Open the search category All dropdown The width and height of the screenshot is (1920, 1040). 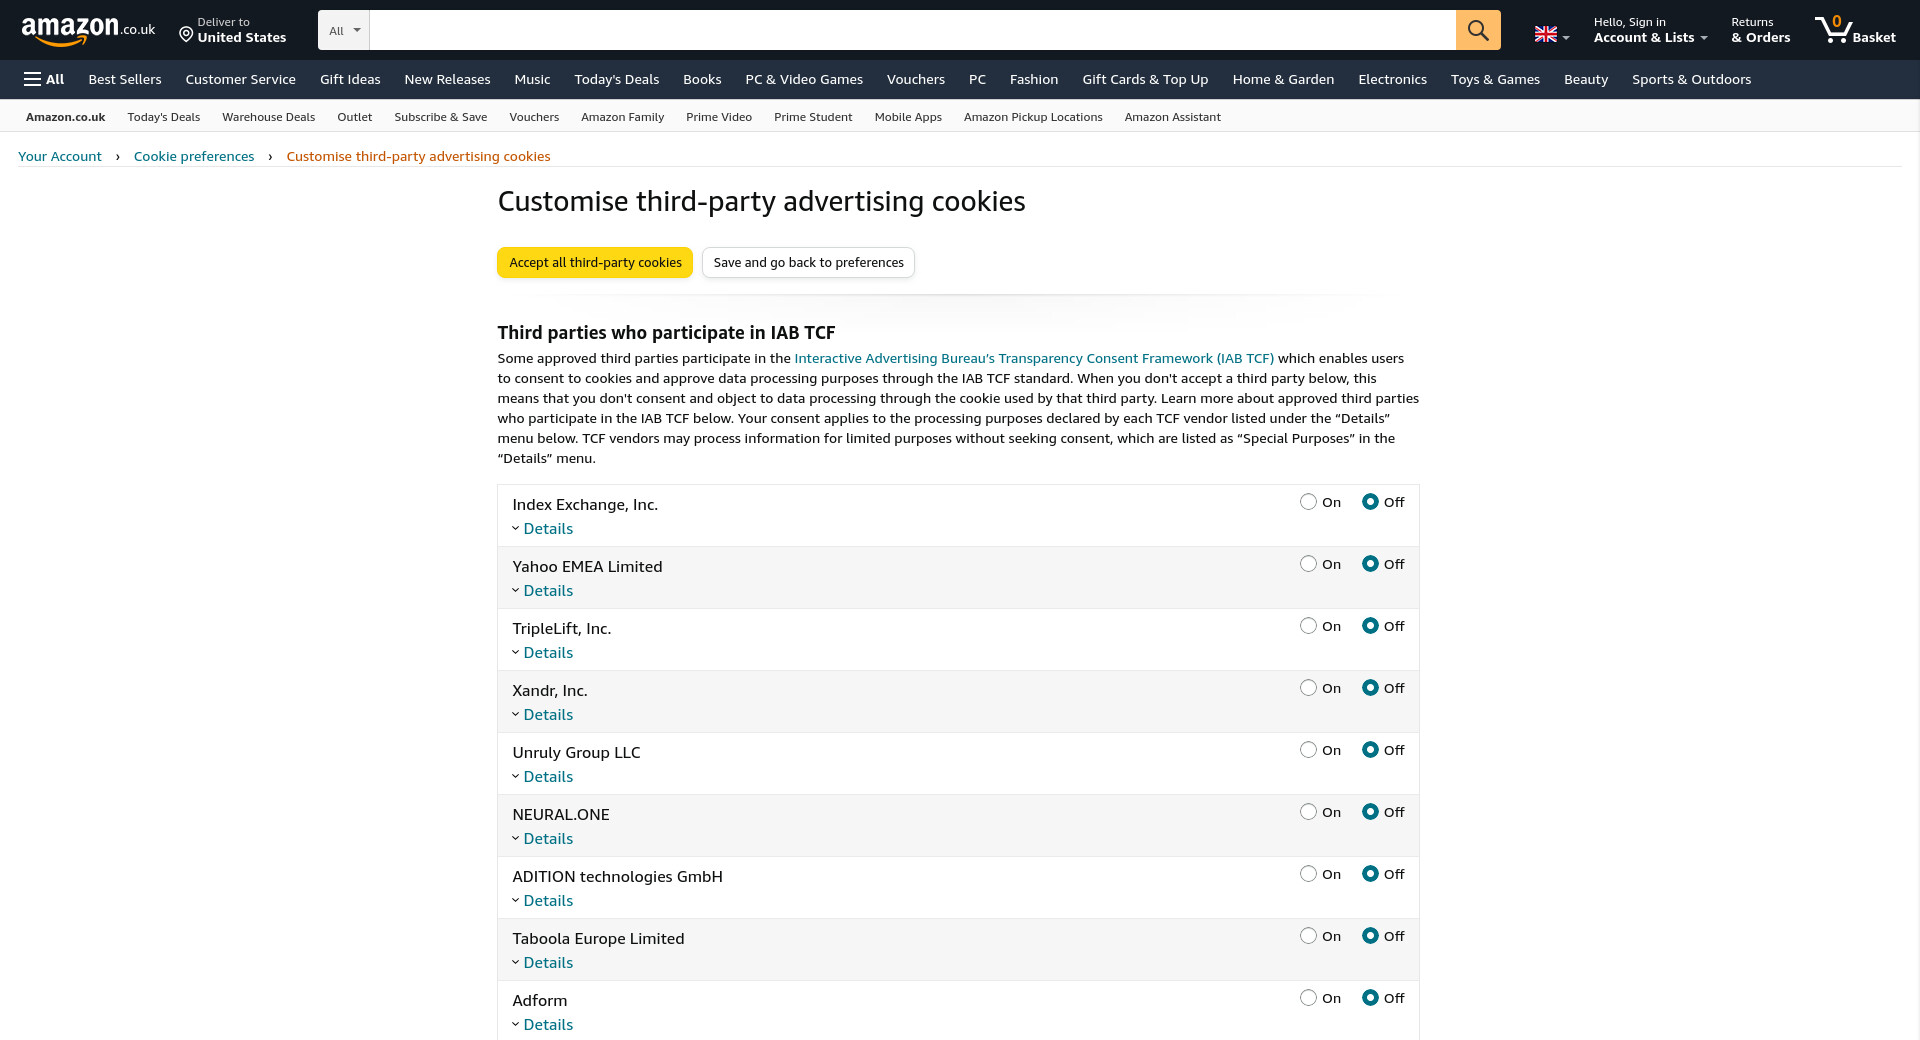(344, 30)
